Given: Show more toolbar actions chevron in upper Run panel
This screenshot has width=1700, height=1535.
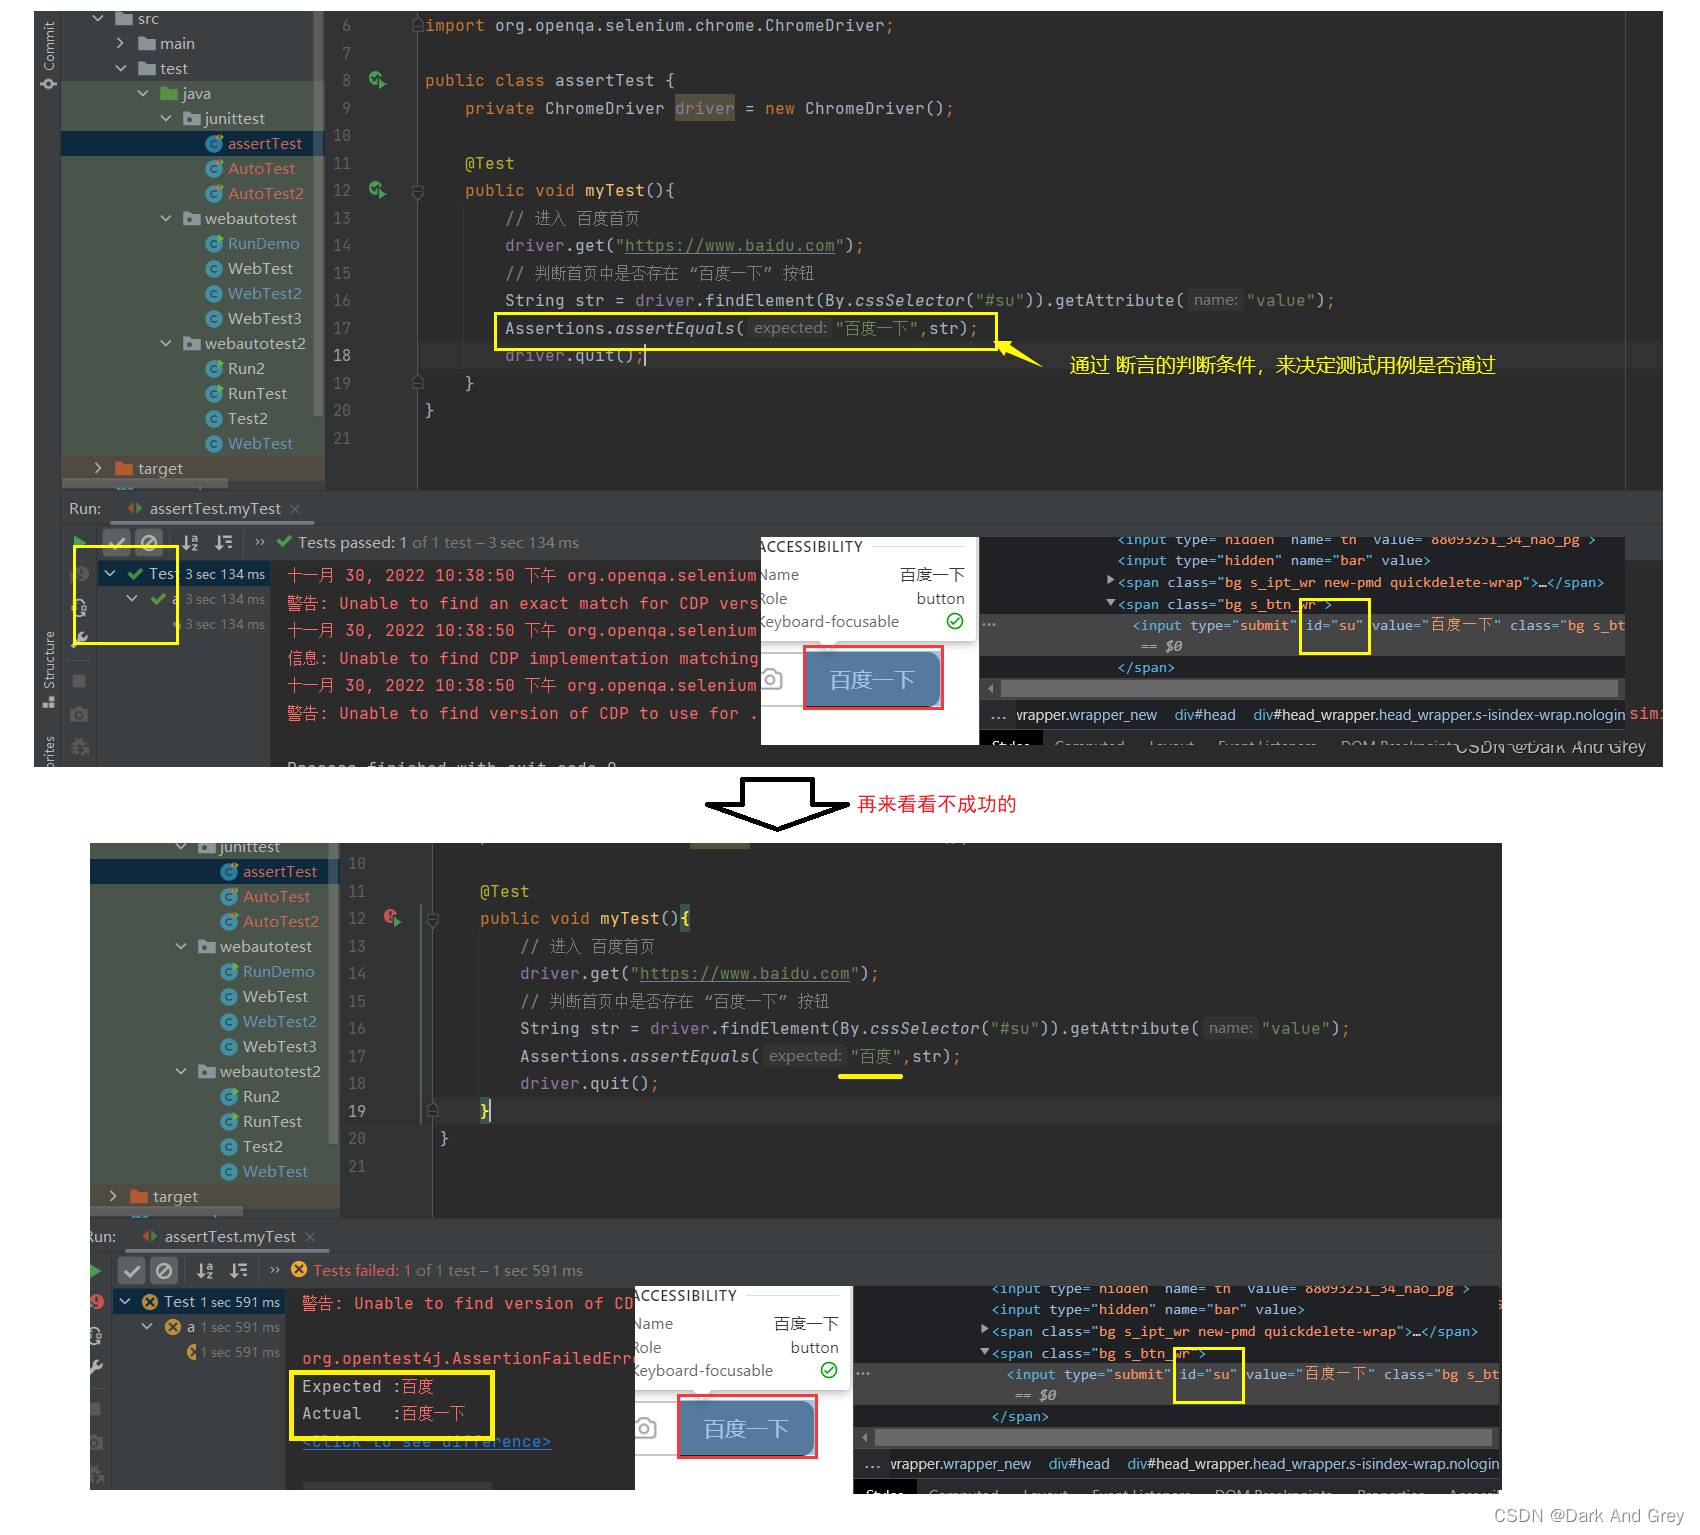Looking at the screenshot, I should tap(260, 543).
